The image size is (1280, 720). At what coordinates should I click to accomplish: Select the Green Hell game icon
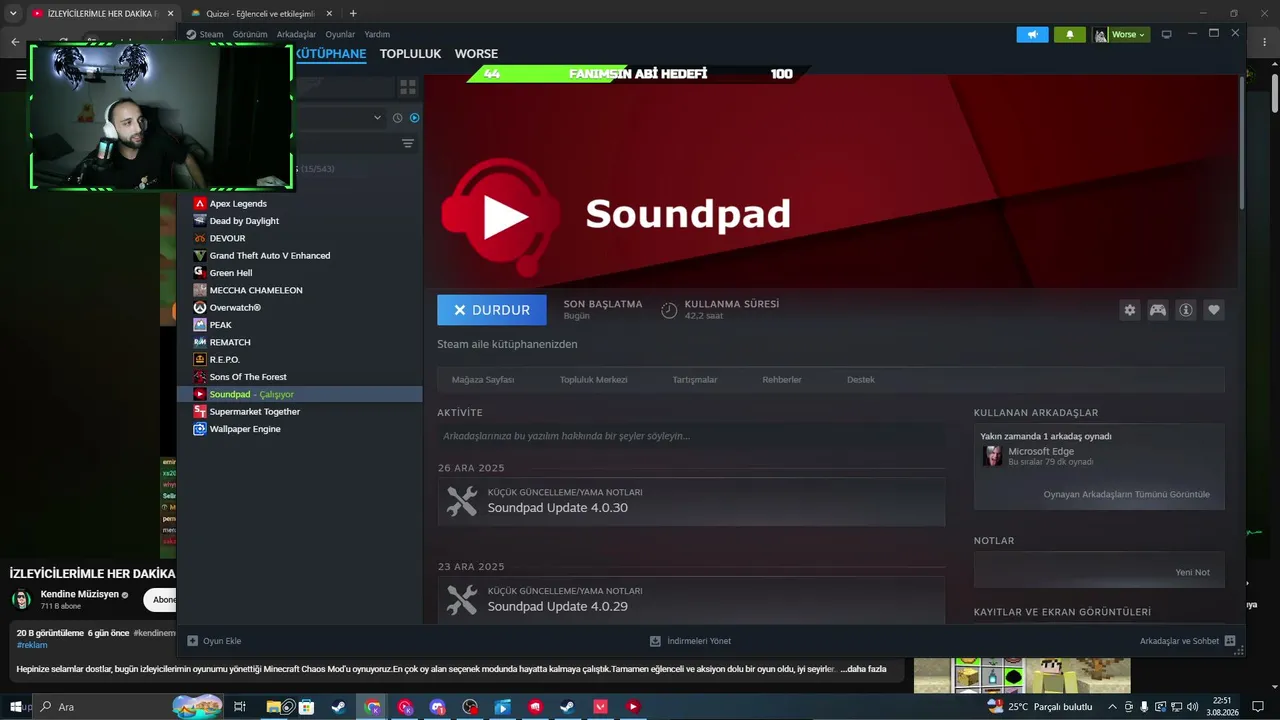[200, 273]
